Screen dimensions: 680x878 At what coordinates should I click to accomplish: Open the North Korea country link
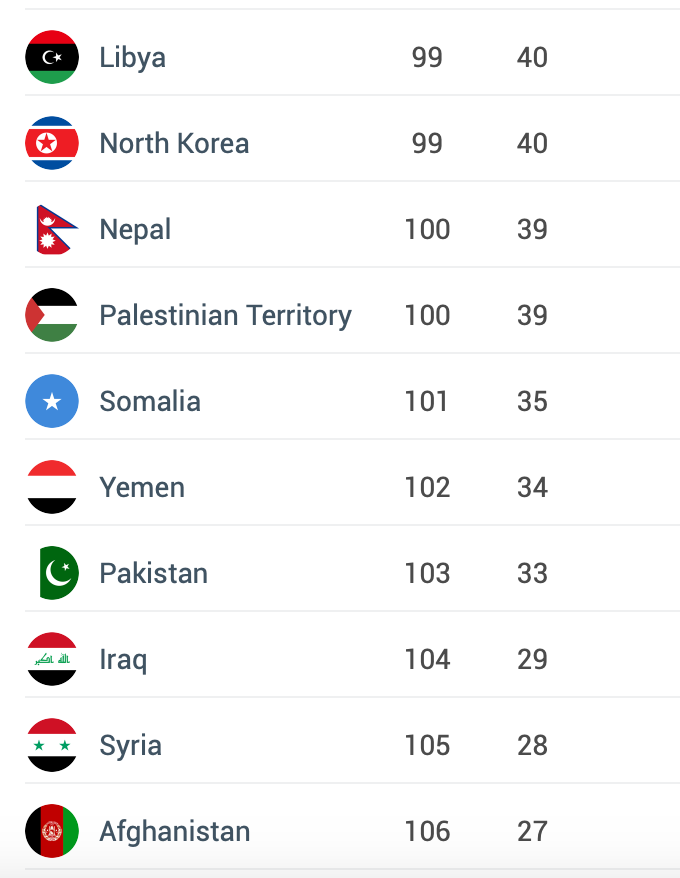174,143
